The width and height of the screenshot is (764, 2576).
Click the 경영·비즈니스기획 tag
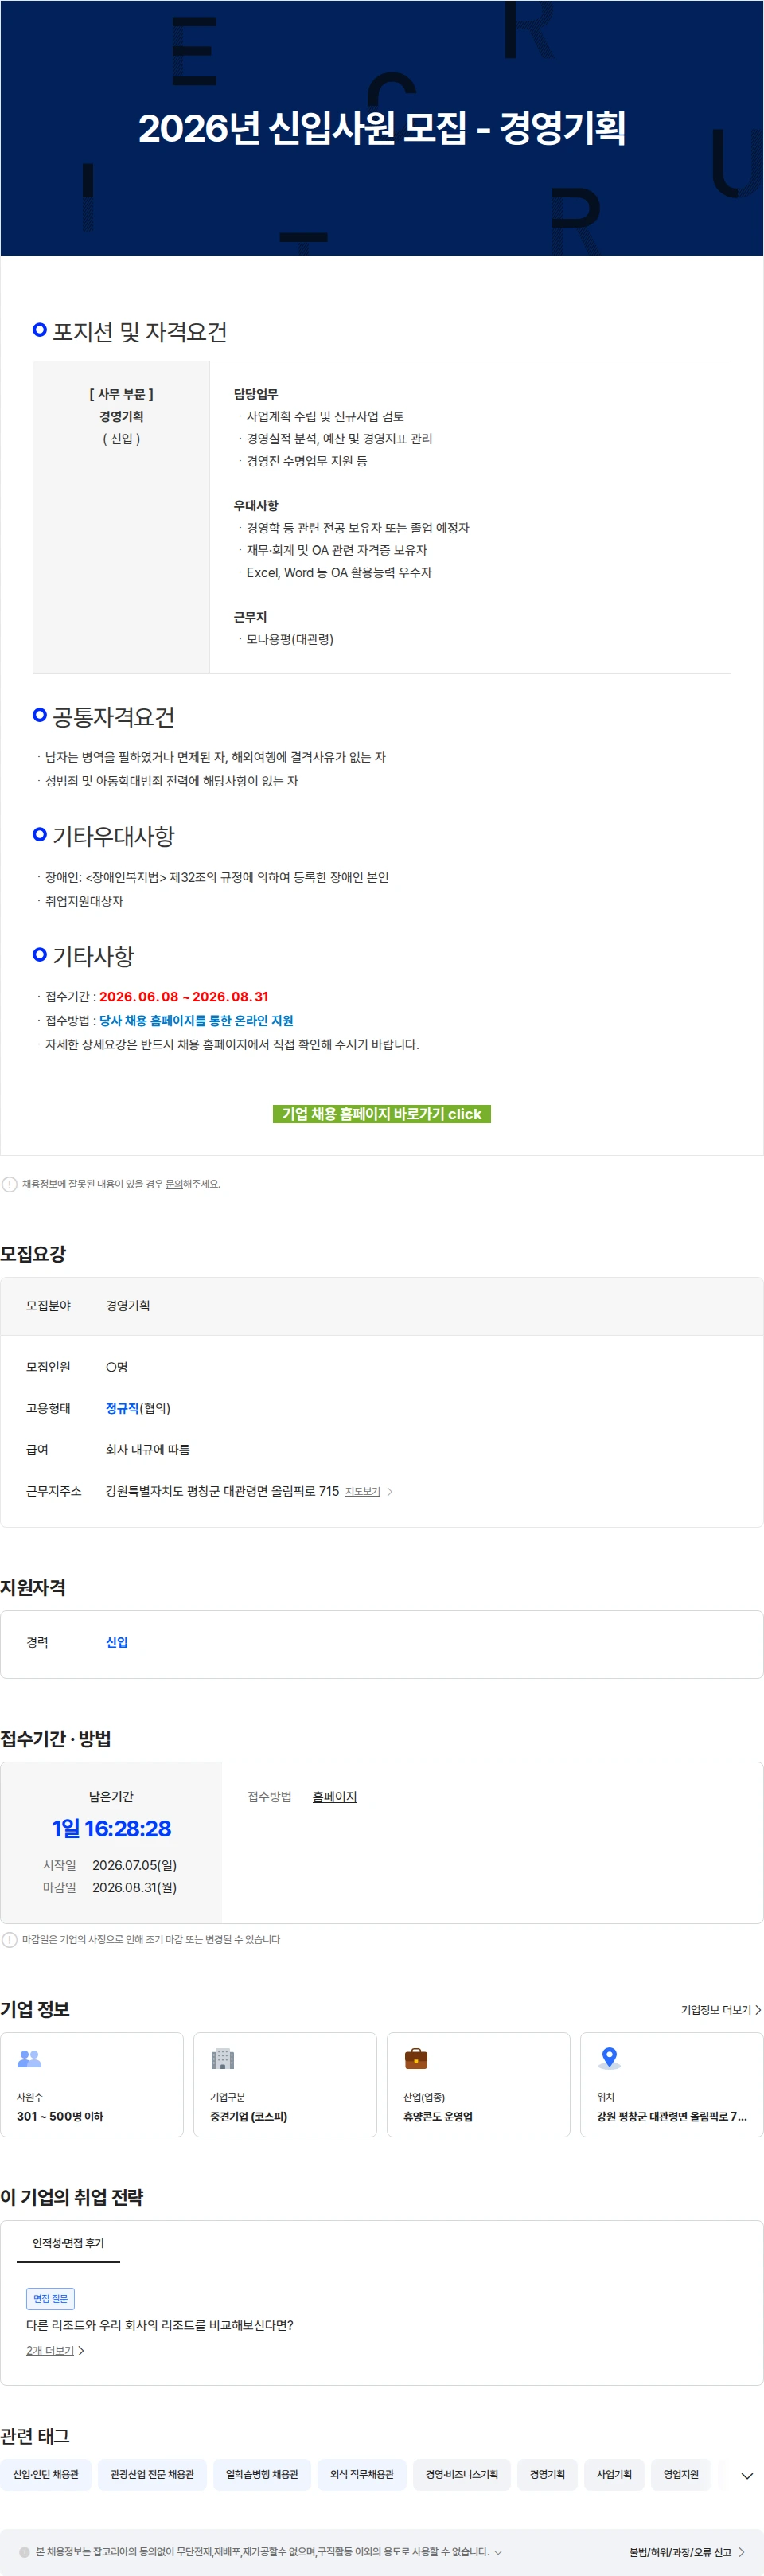coord(462,2474)
